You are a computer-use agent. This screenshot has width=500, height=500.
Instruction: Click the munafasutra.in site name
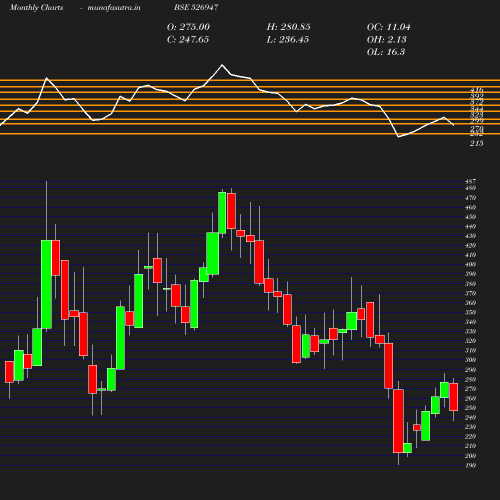pos(114,7)
